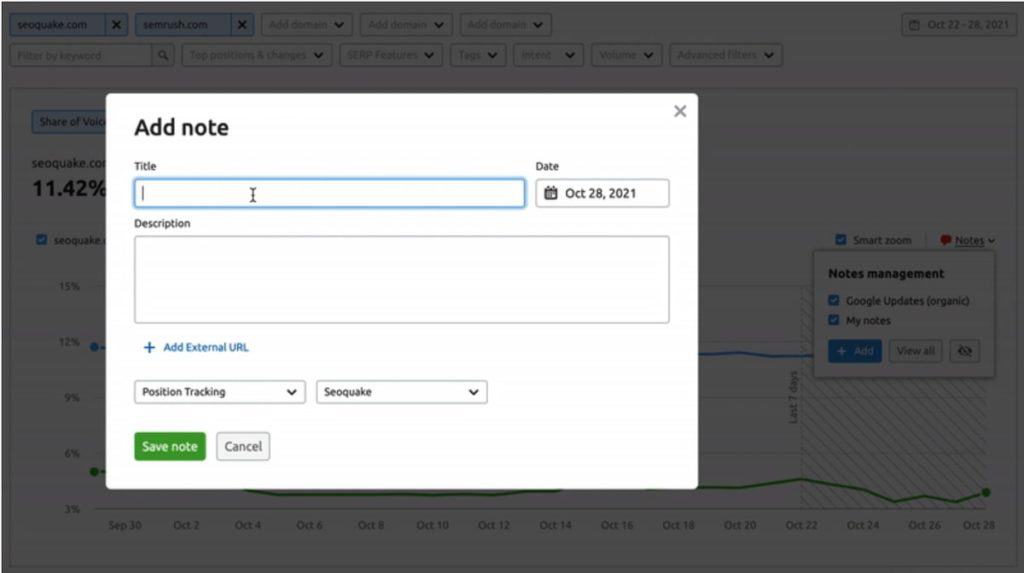Click the calendar icon in Date field
Viewport: 1024px width, 573px height.
[551, 193]
